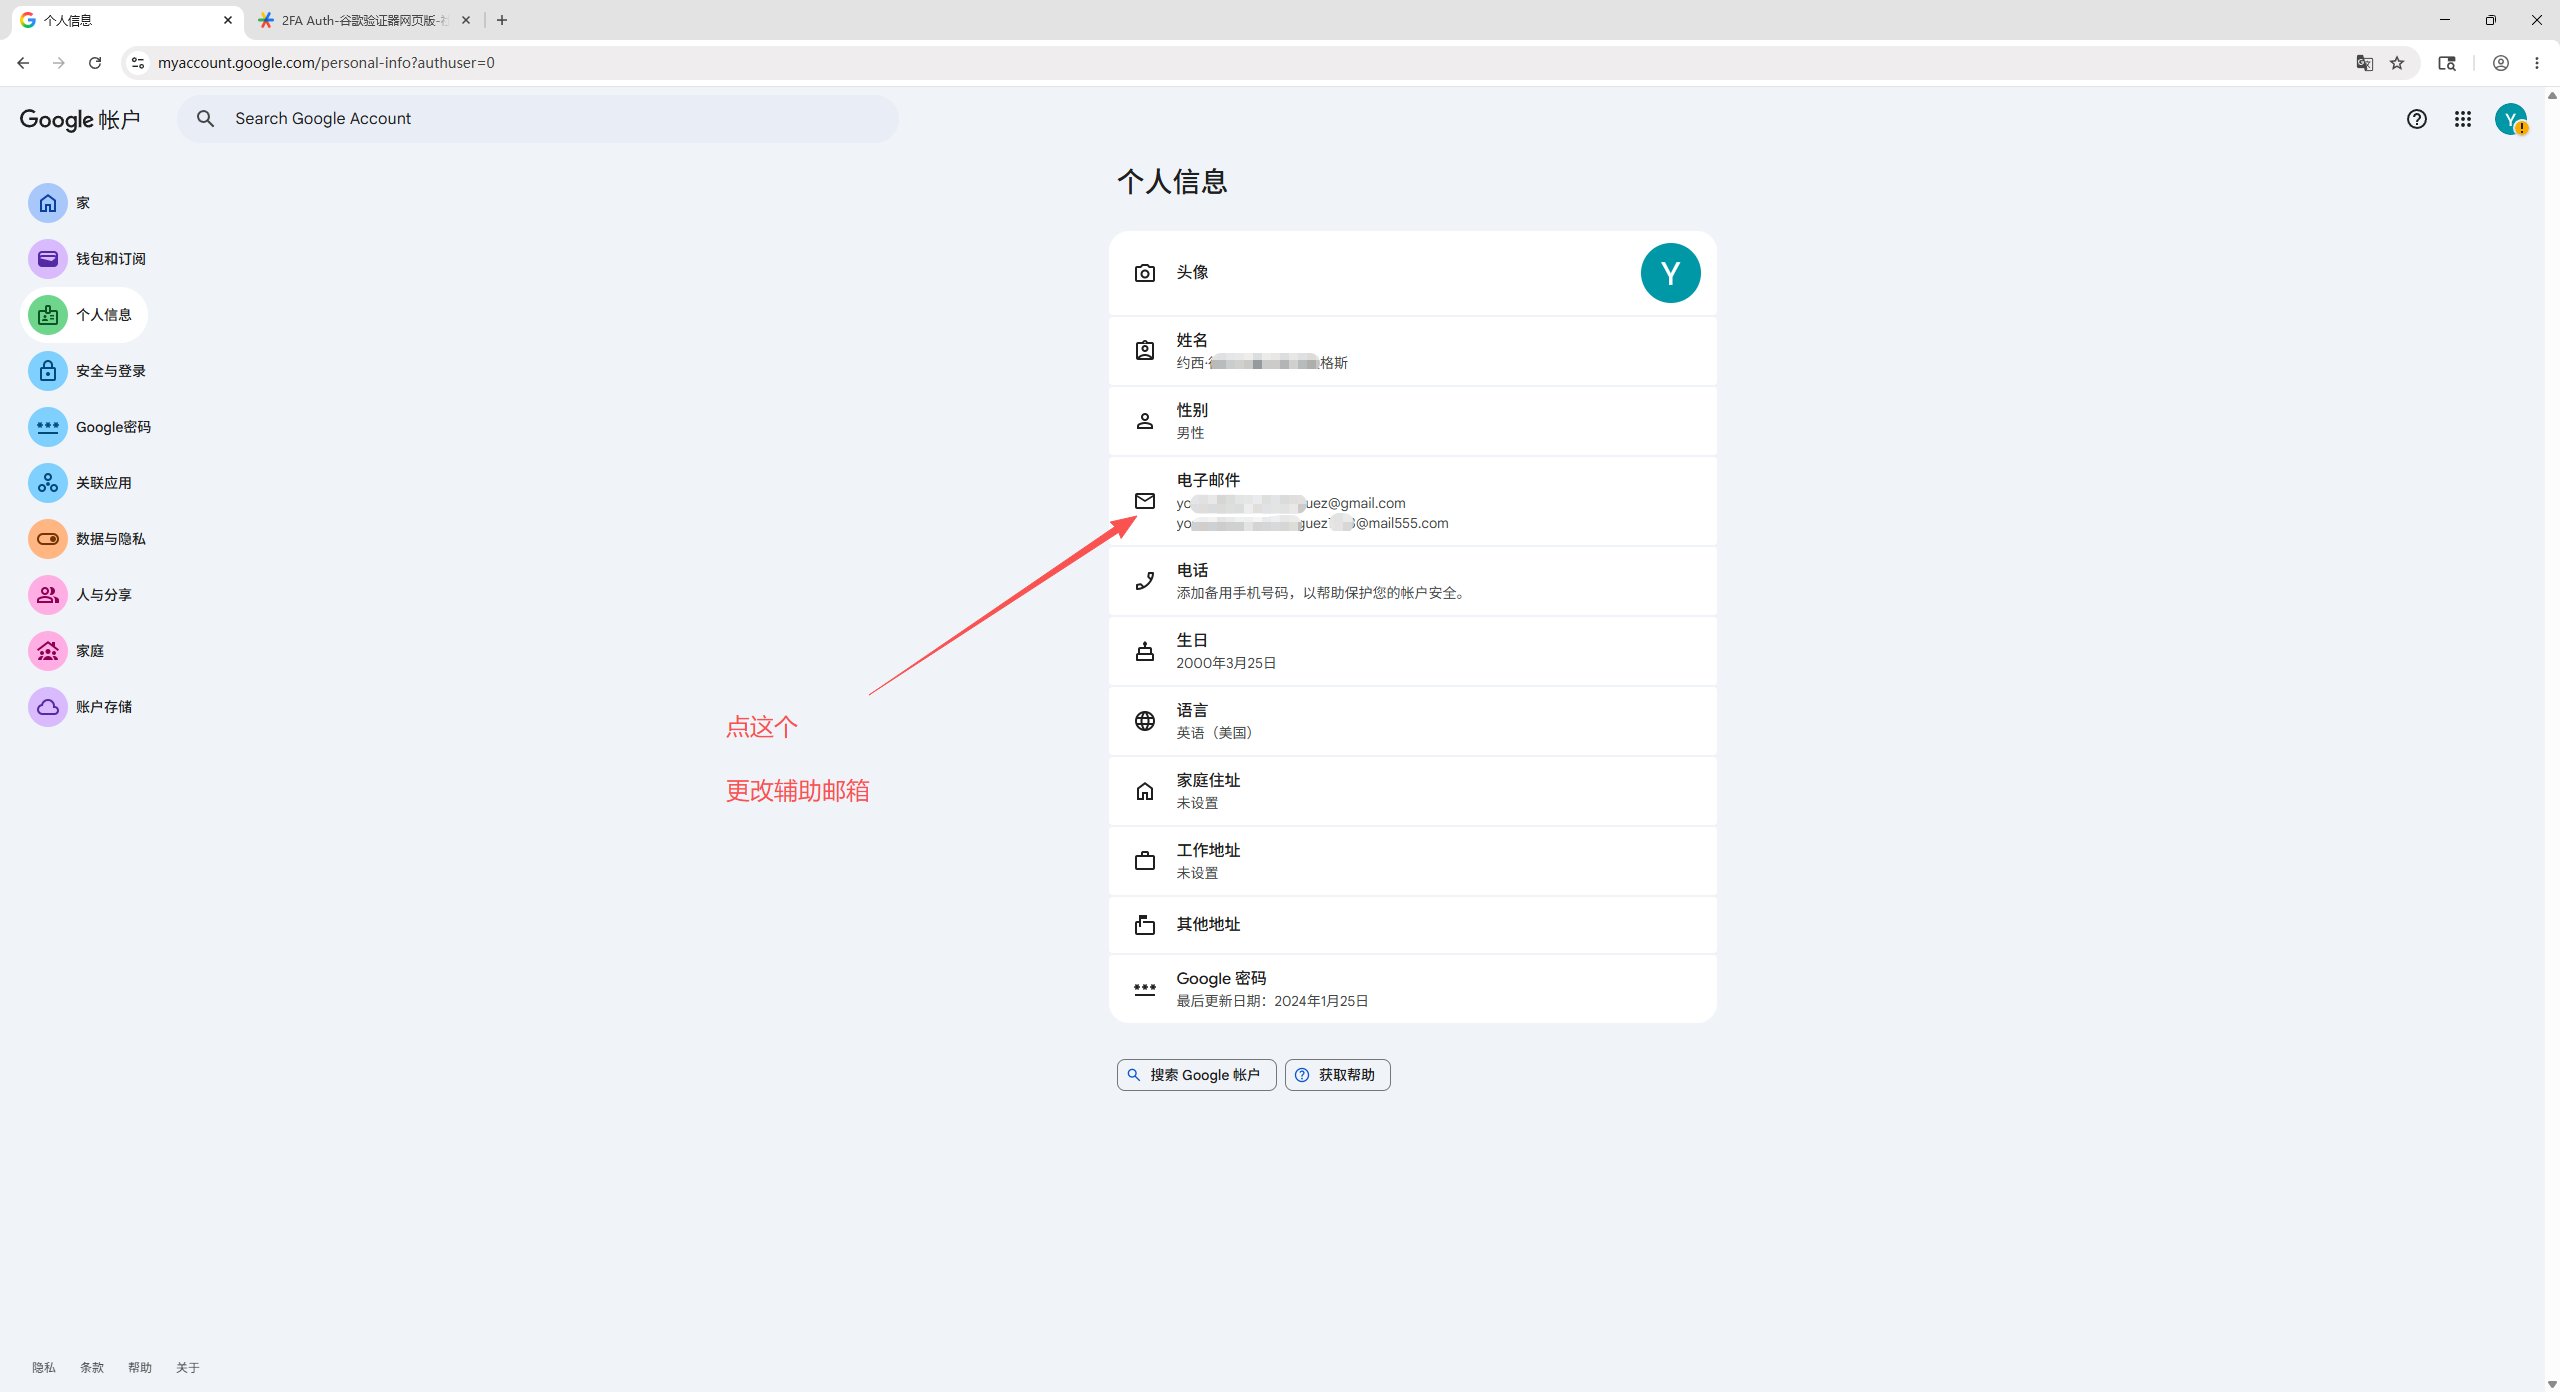Open the 其他地址 row

pos(1412,925)
